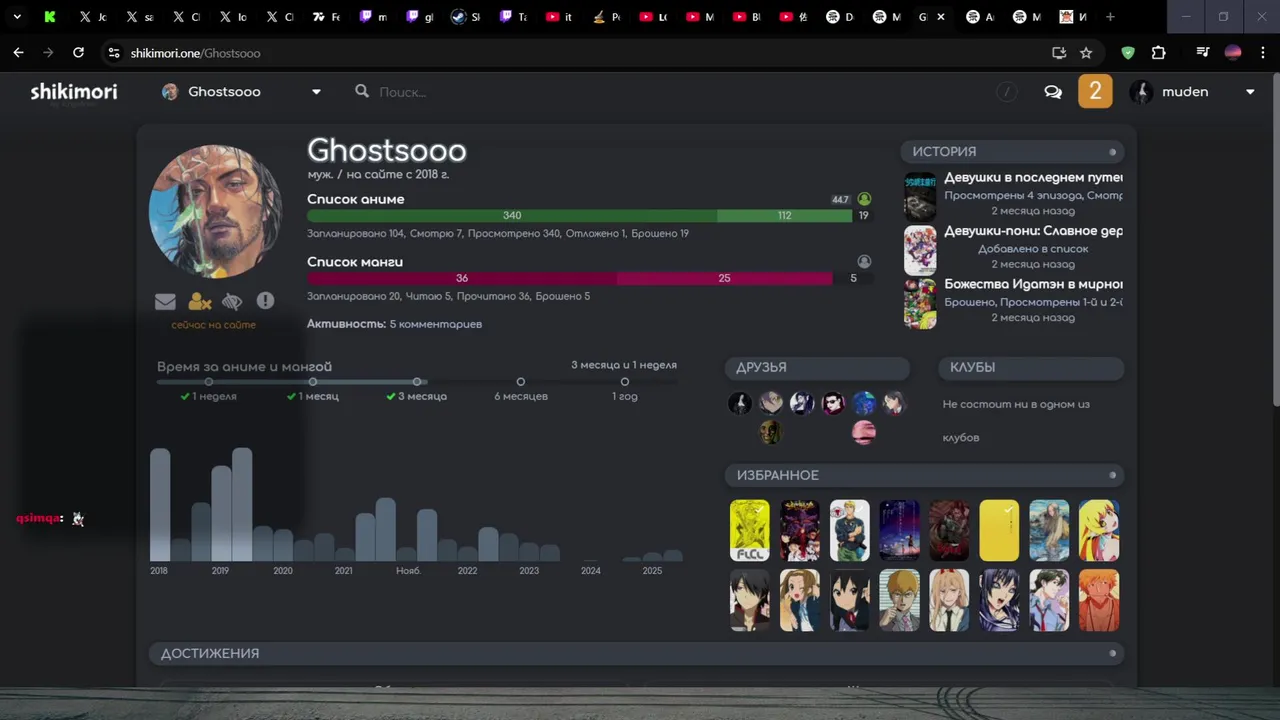Go back with browser back arrow

pyautogui.click(x=18, y=53)
